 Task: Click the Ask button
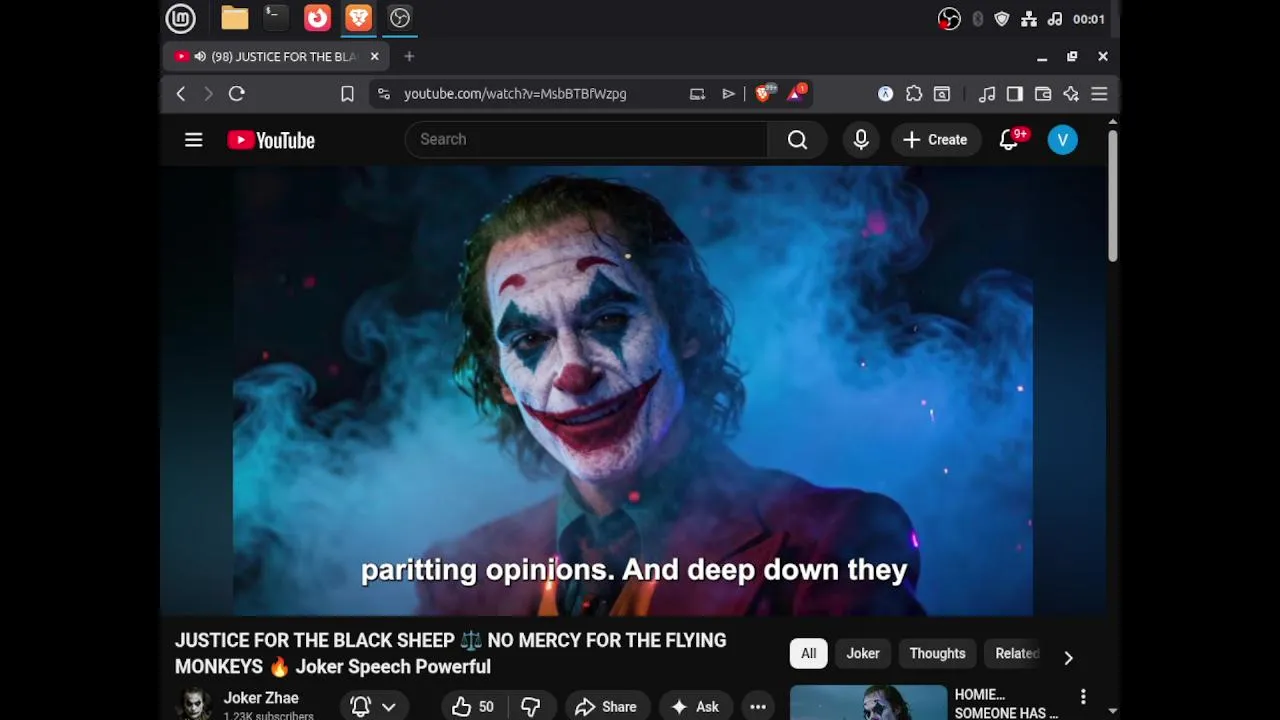coord(695,707)
